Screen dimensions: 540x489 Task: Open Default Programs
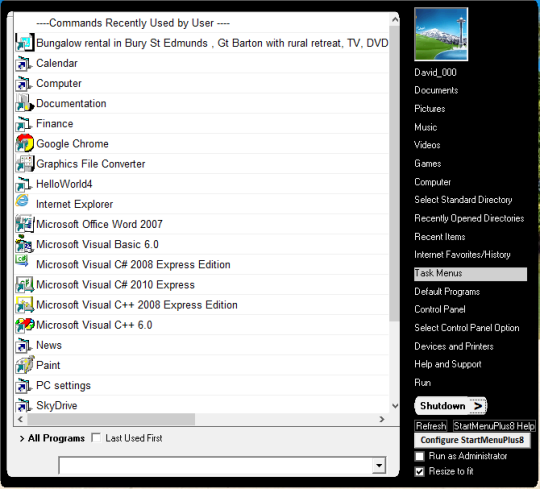point(447,292)
